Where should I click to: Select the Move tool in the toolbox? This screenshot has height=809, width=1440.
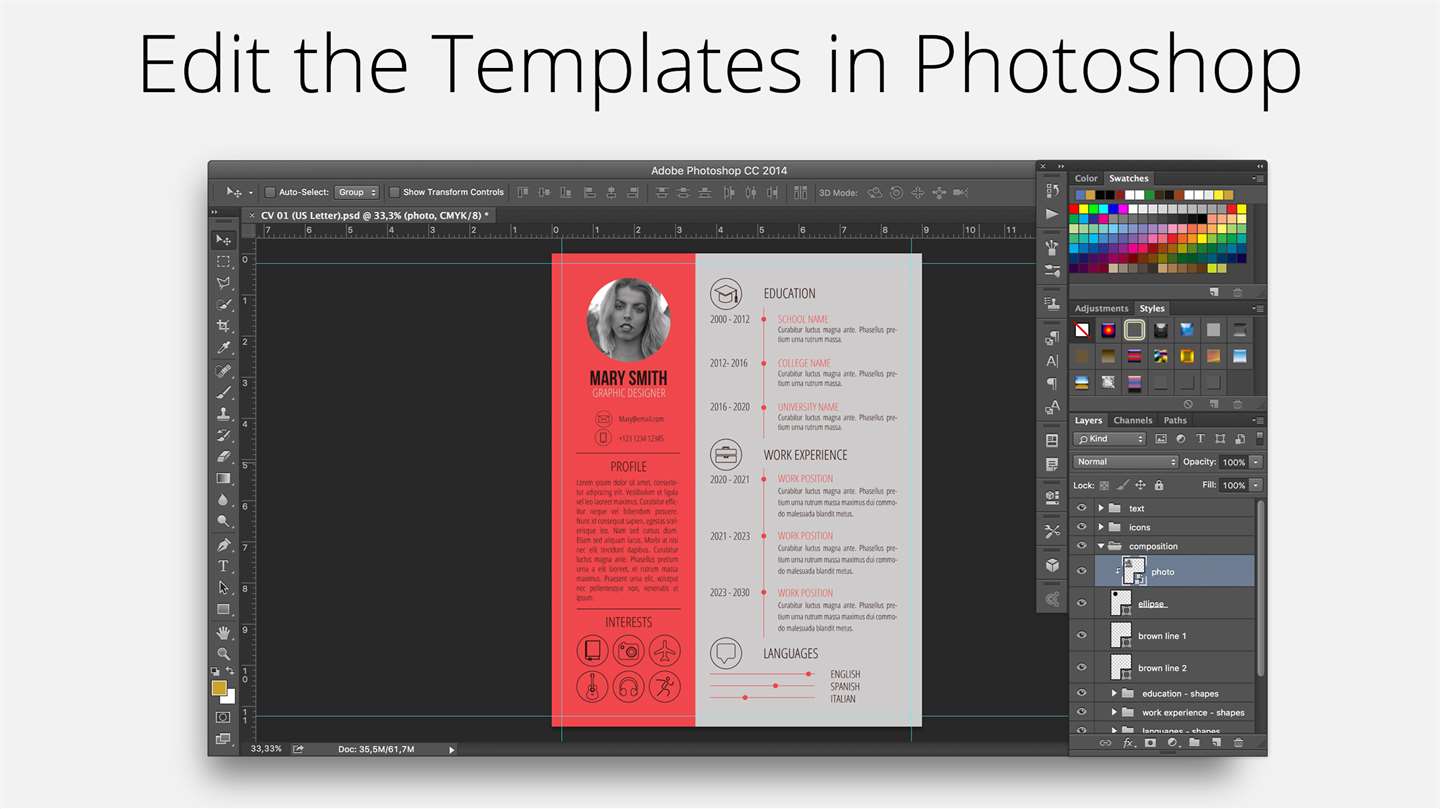click(x=223, y=240)
